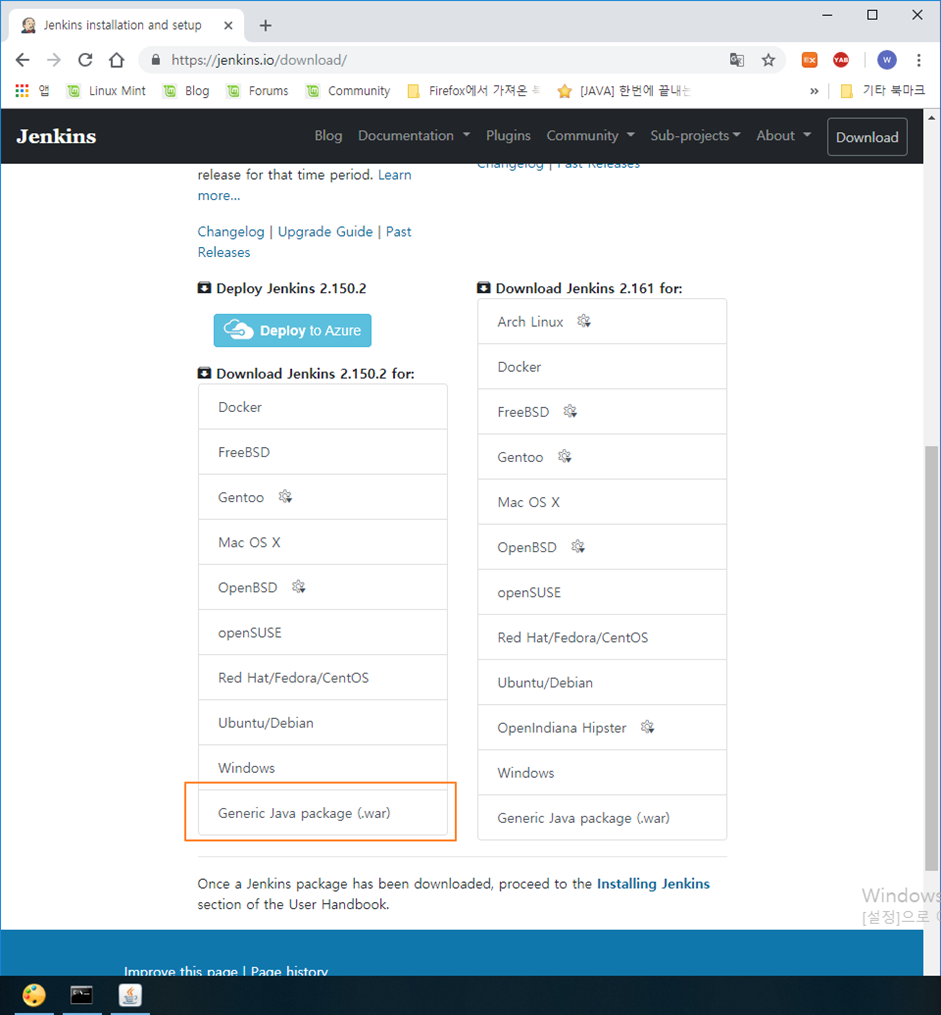Viewport: 941px width, 1015px height.
Task: Open the W profile avatar
Action: 887,60
